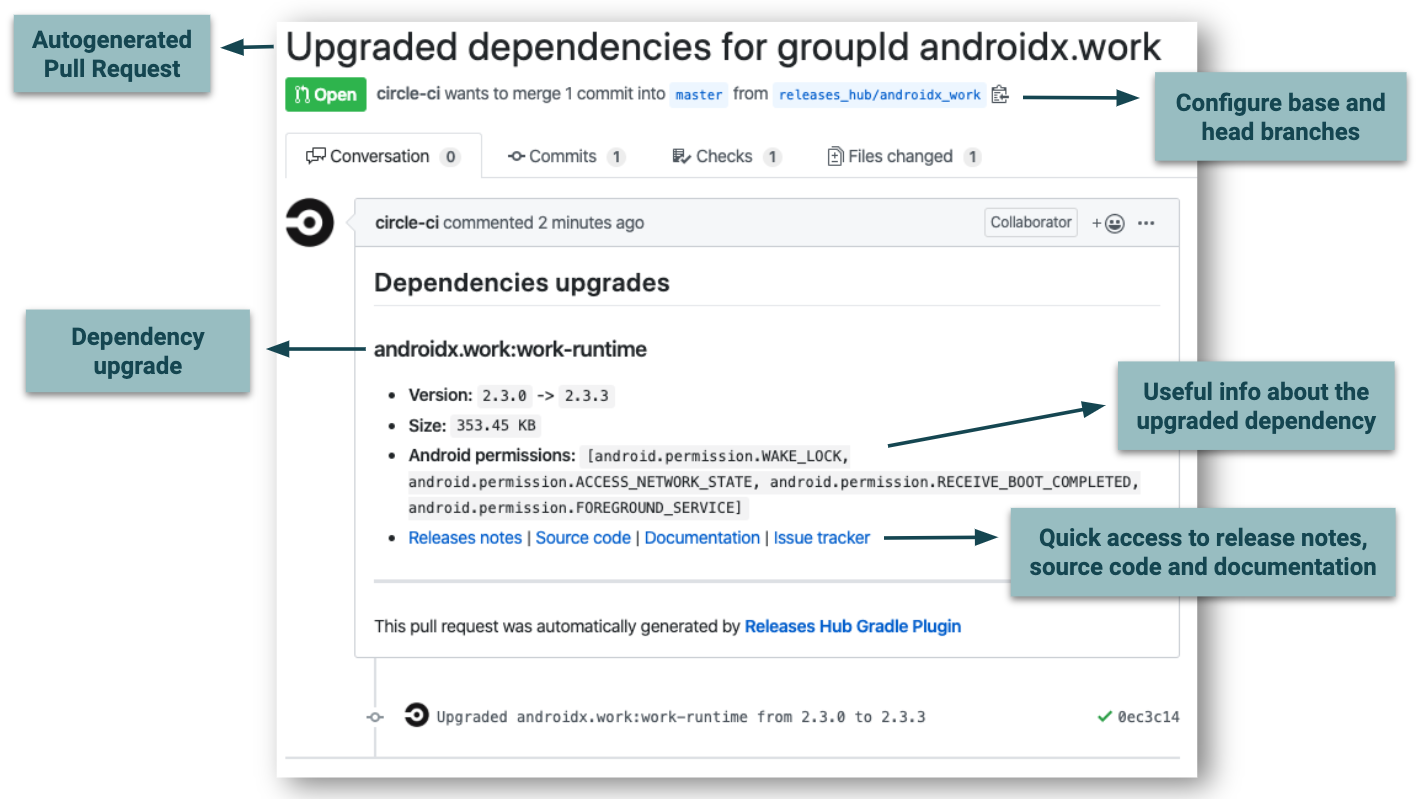Viewport: 1419px width, 799px height.
Task: Click the size value 353.45 KB
Action: [496, 426]
